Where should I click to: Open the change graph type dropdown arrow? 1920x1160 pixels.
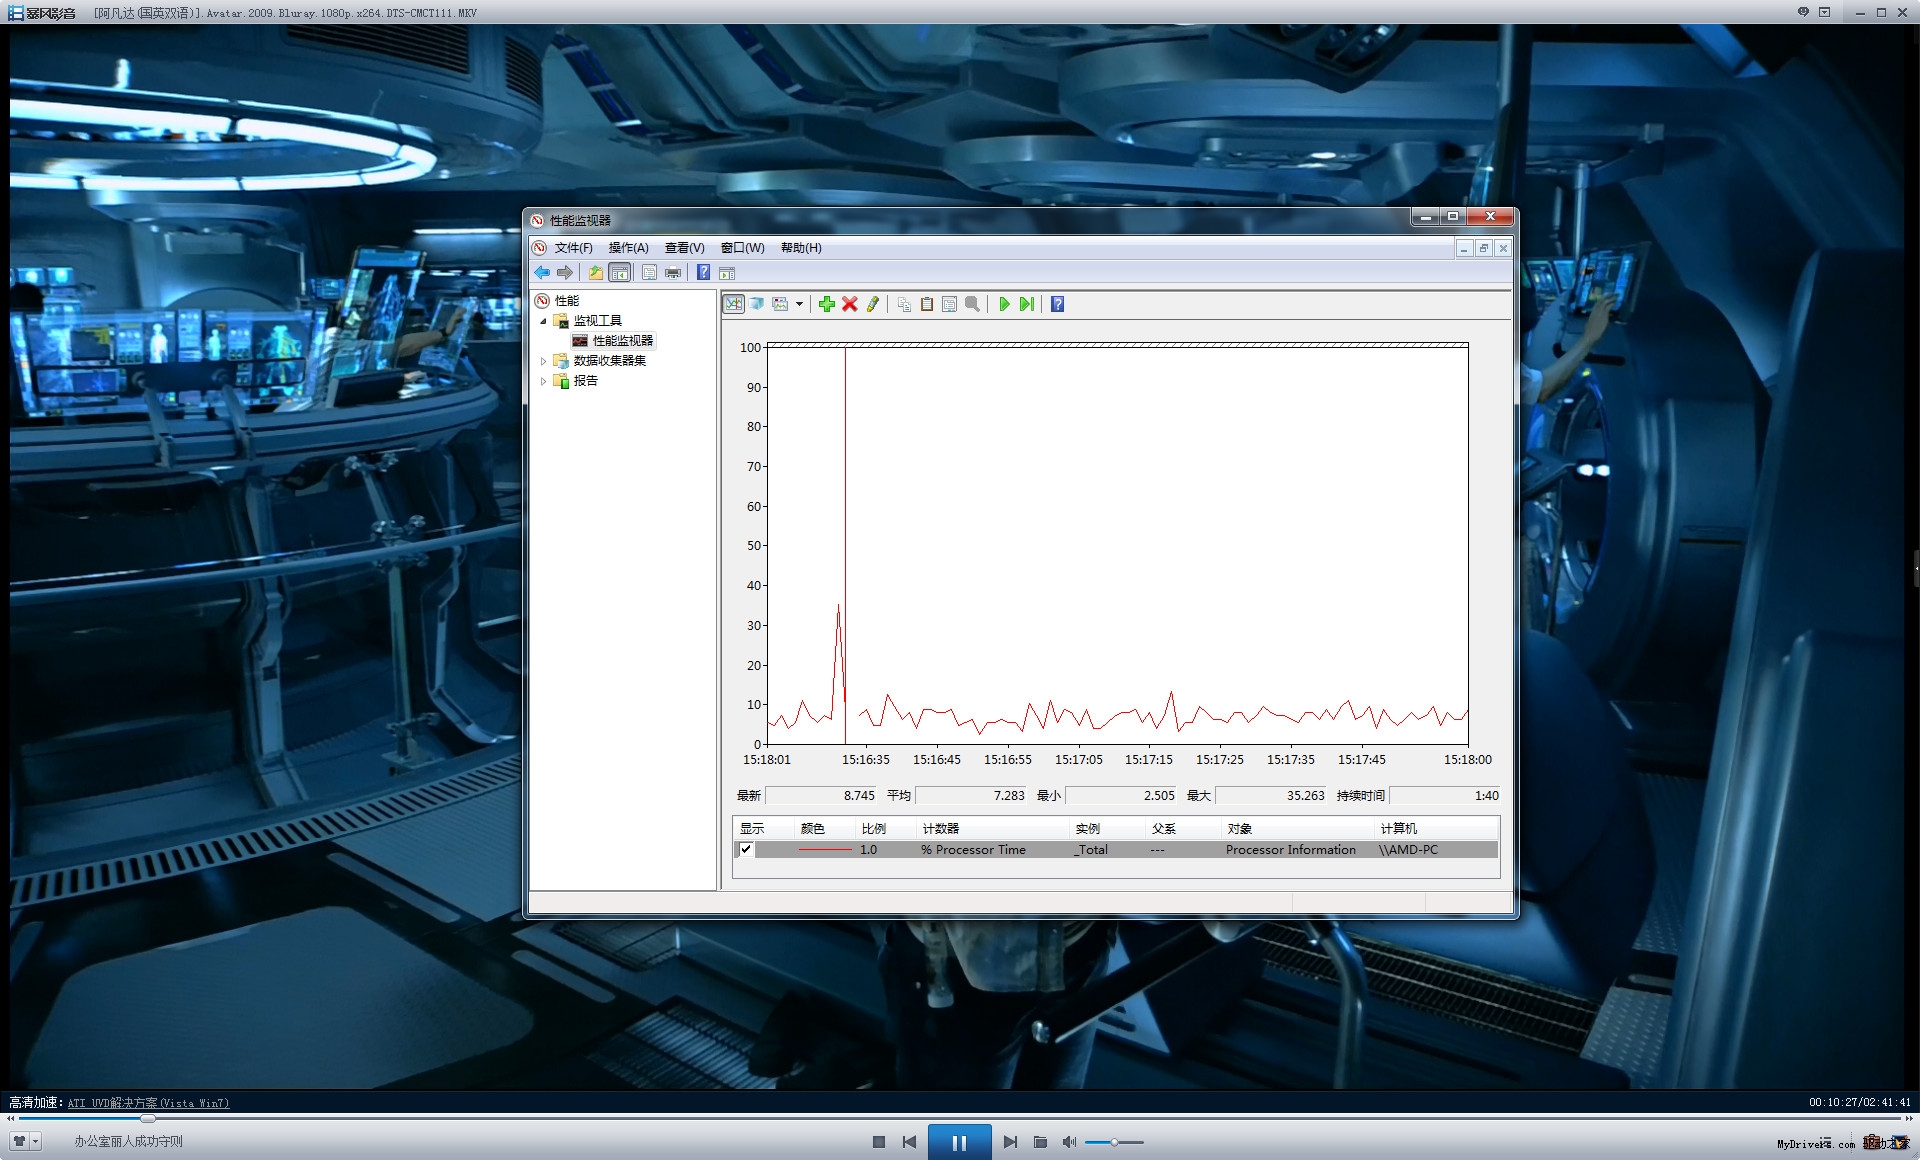799,304
